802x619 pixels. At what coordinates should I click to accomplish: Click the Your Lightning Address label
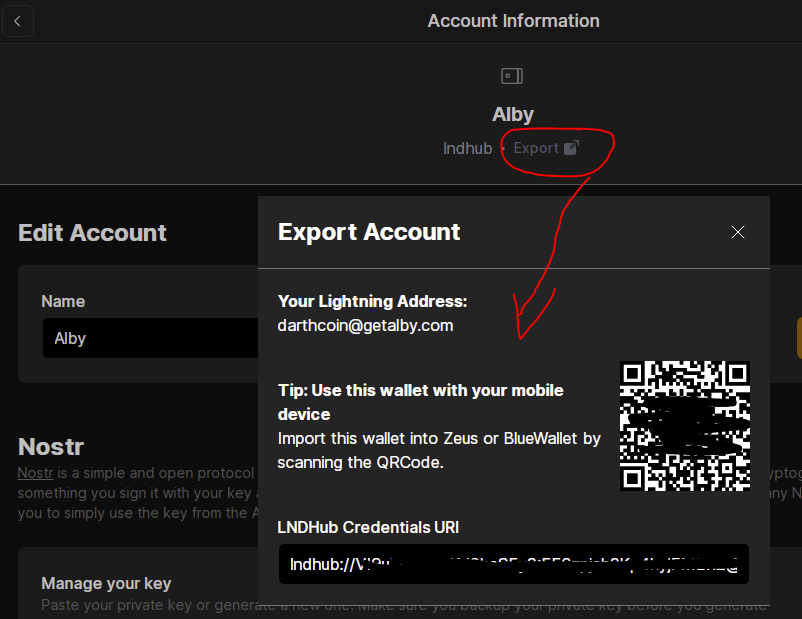pos(372,301)
